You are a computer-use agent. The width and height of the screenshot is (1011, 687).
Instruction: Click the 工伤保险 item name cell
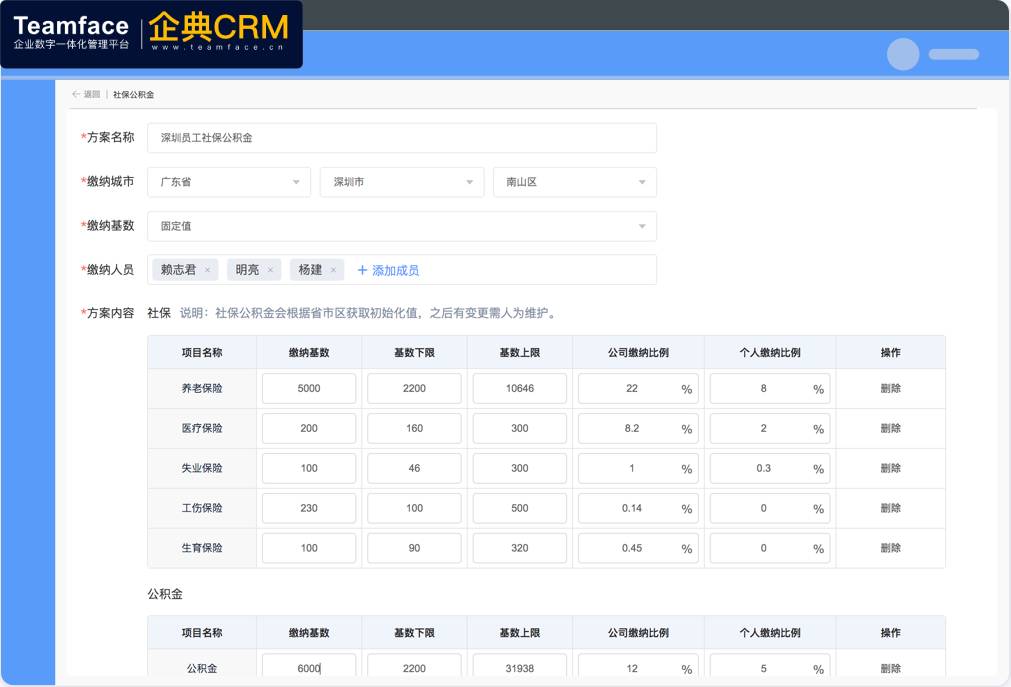[202, 508]
